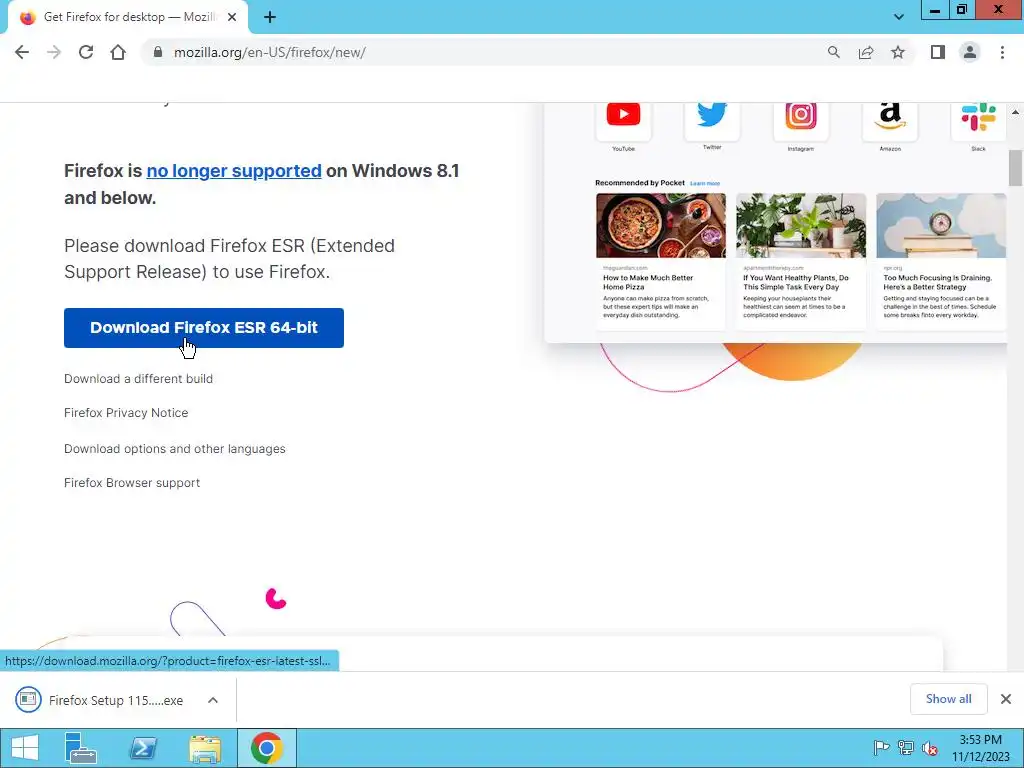Open Server Manager from the taskbar

pos(81,748)
